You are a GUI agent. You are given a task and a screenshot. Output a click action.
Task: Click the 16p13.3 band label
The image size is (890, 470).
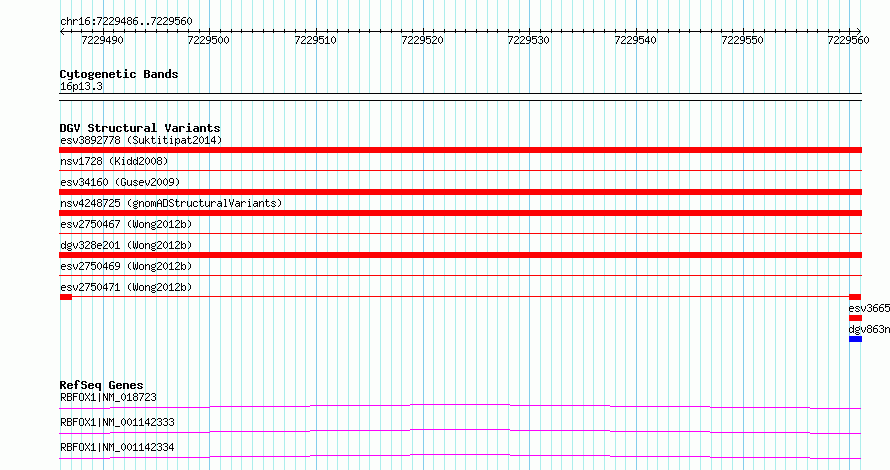coord(81,87)
